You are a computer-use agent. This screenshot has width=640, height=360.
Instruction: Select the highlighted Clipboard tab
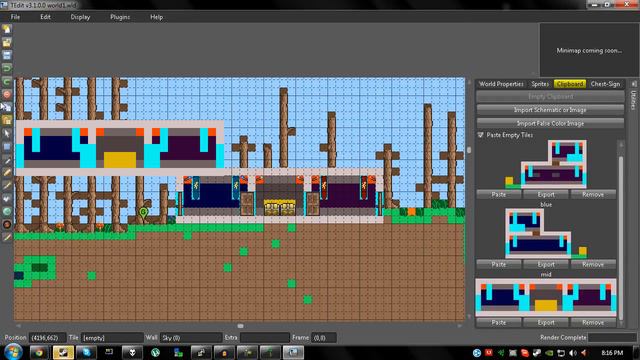(570, 84)
